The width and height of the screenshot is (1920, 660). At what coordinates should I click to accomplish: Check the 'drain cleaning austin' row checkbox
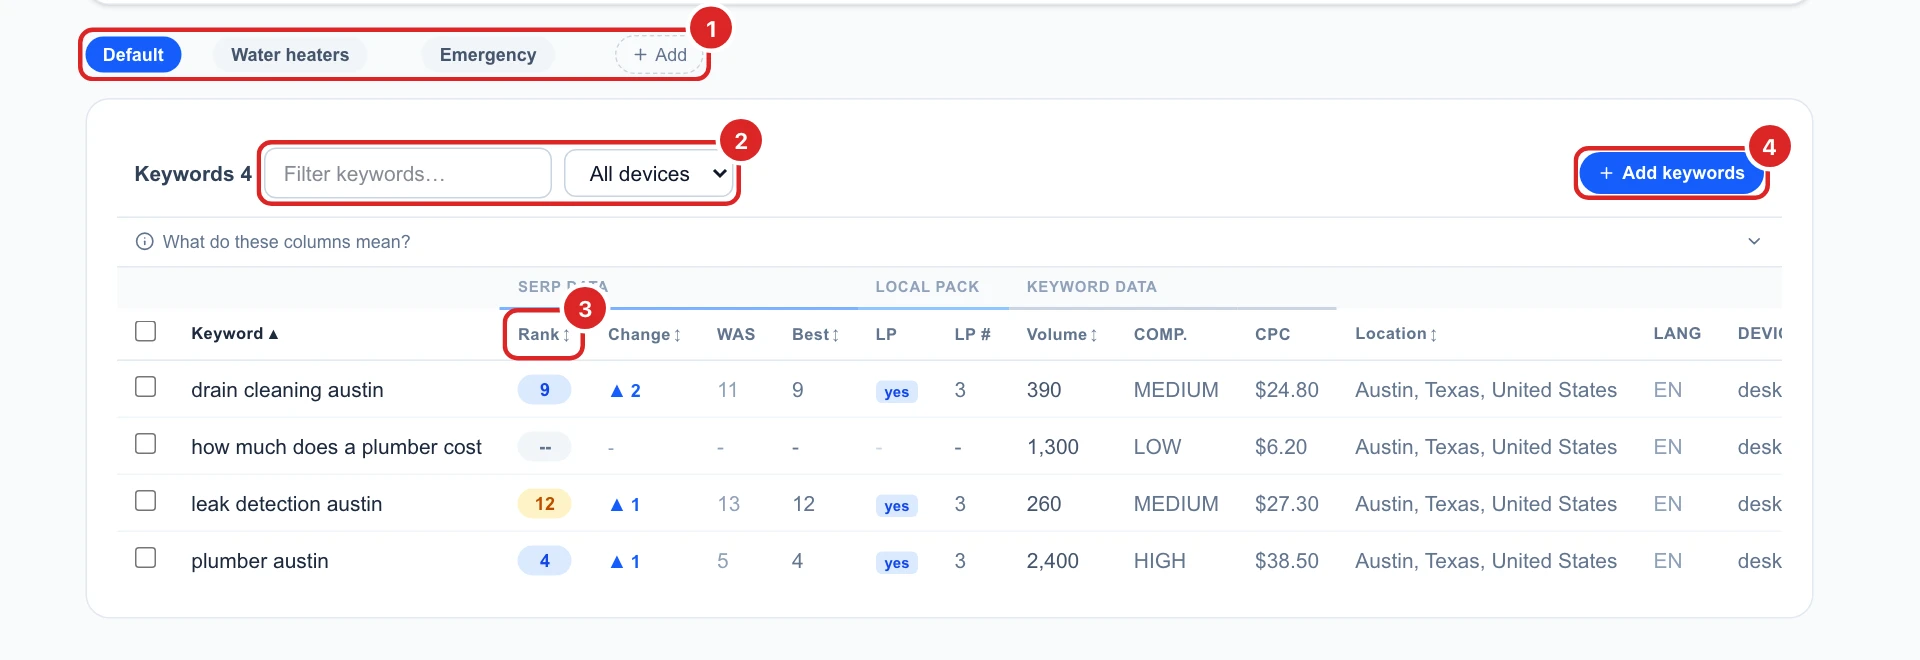[x=146, y=387]
